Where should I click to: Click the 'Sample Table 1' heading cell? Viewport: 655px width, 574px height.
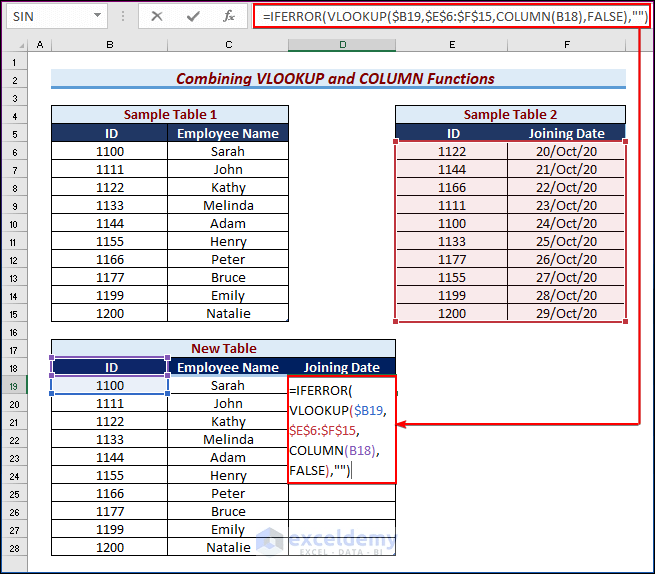[170, 114]
